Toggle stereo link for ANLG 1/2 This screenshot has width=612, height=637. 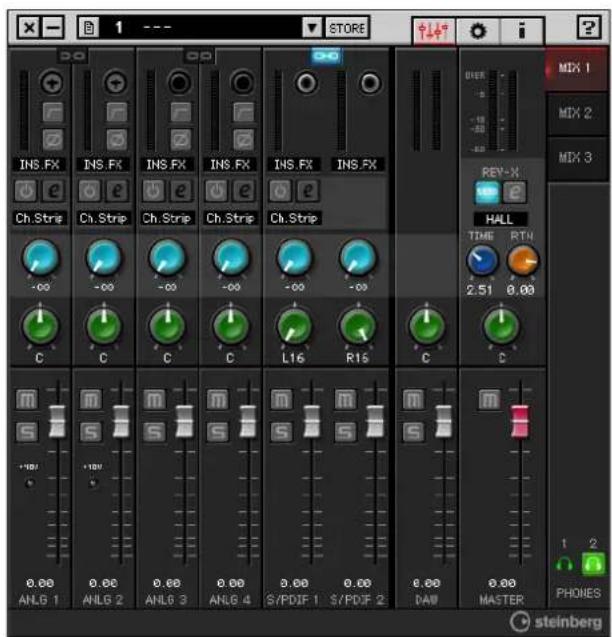tap(72, 56)
